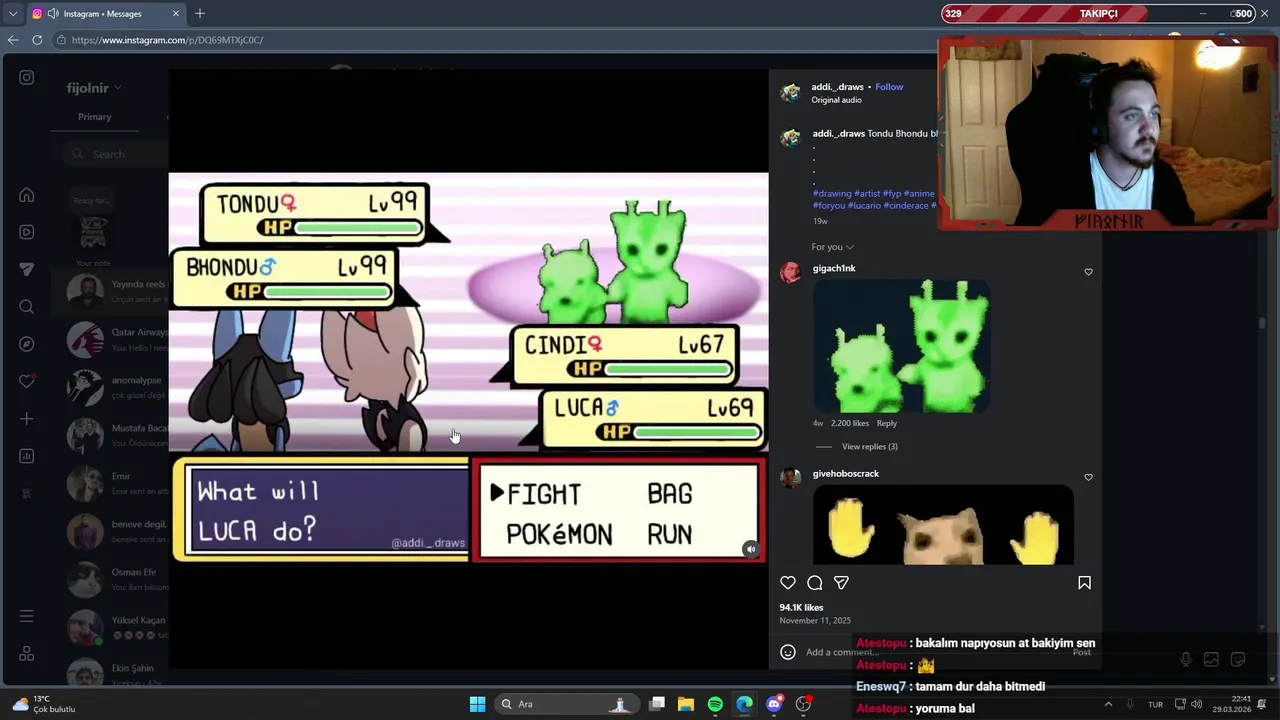This screenshot has width=1280, height=720.
Task: Open the #foryou hashtag
Action: 828,206
